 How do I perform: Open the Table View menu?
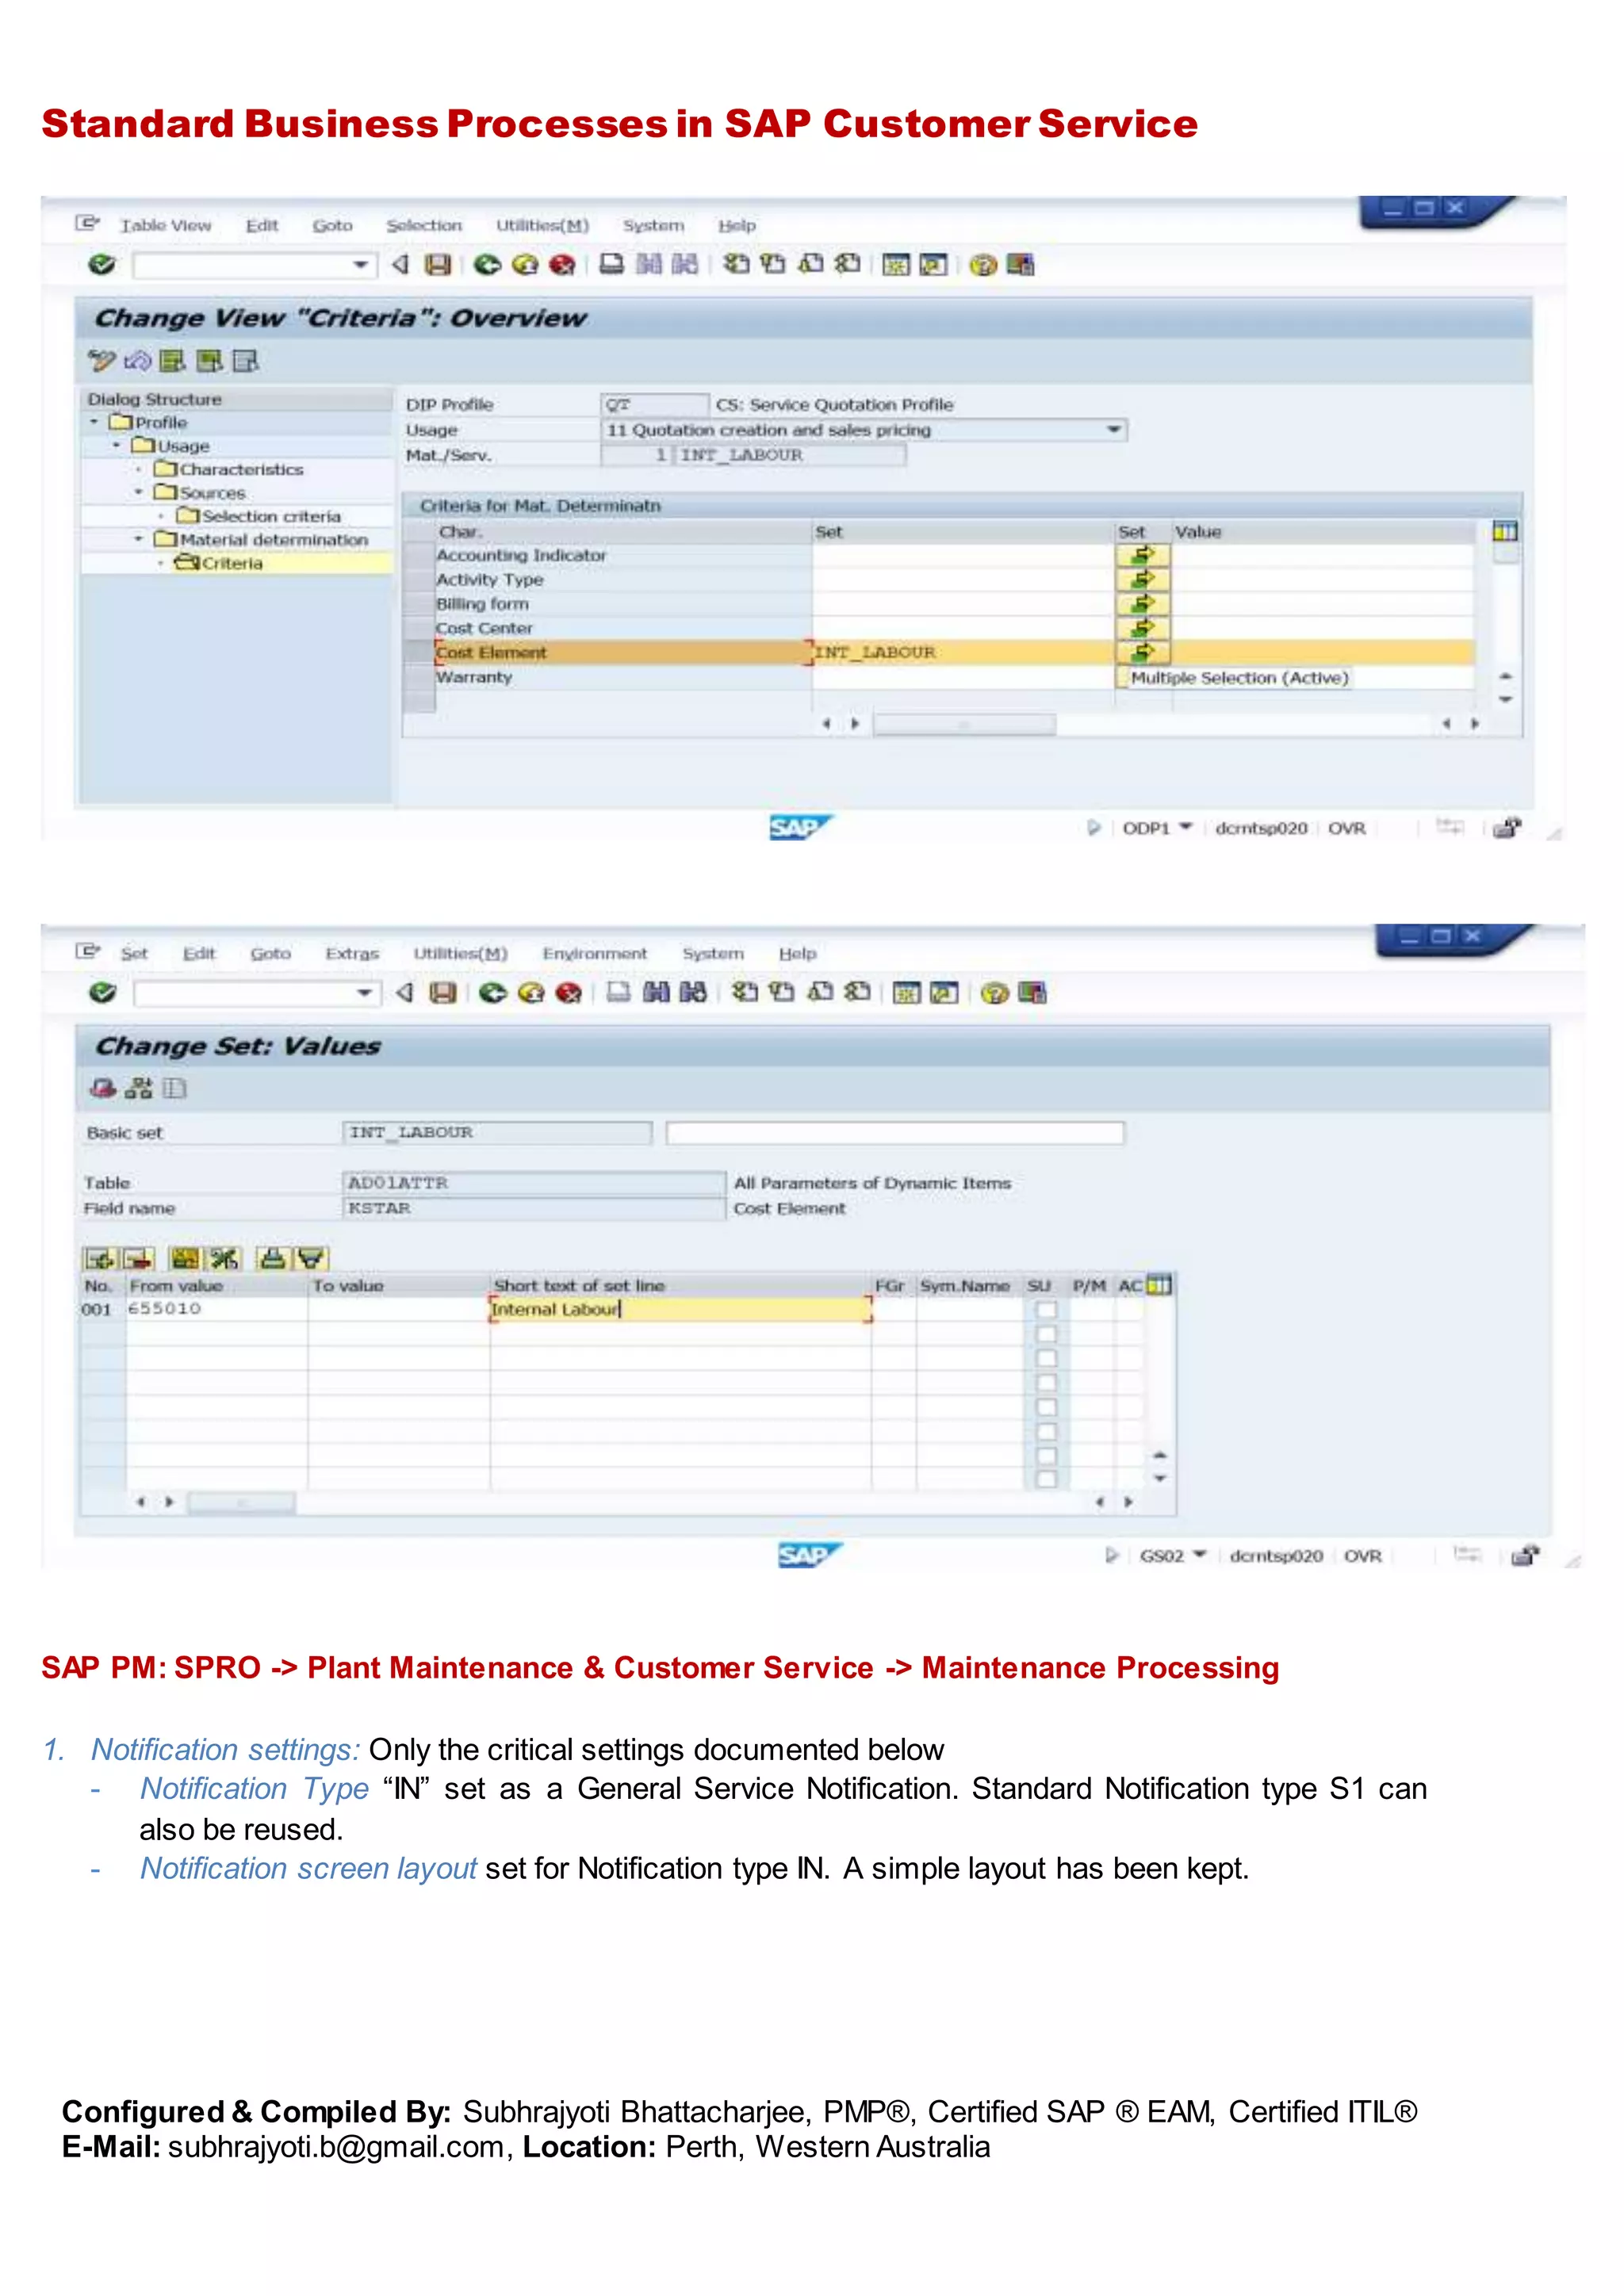[x=165, y=226]
